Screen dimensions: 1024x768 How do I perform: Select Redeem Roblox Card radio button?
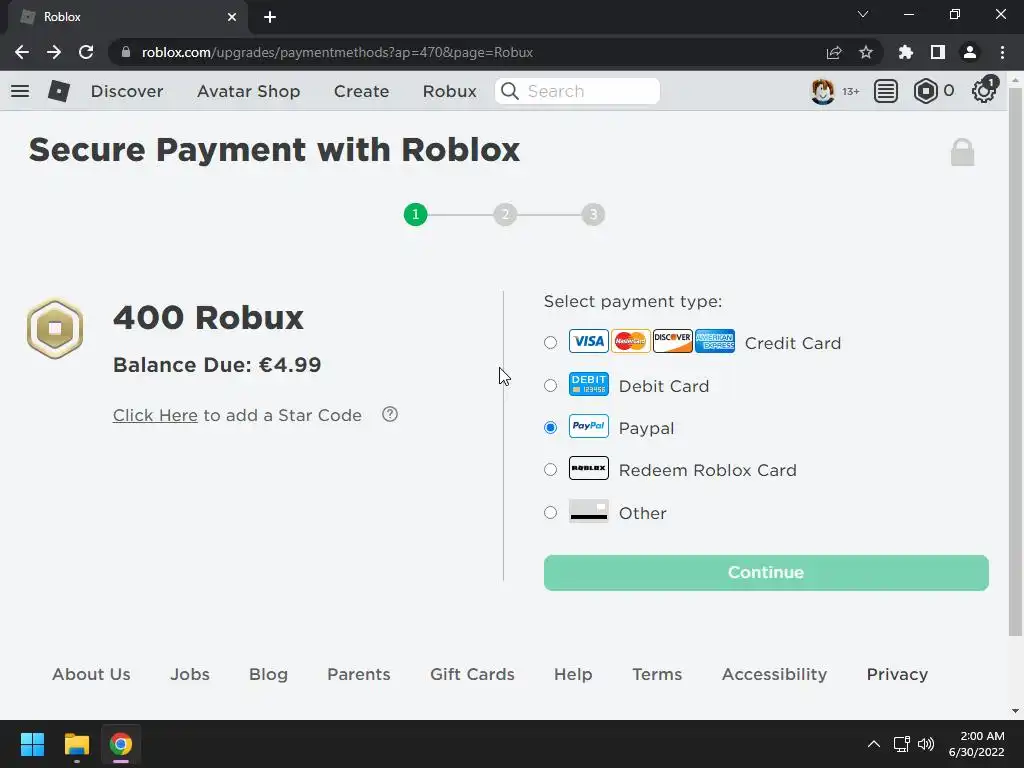551,470
